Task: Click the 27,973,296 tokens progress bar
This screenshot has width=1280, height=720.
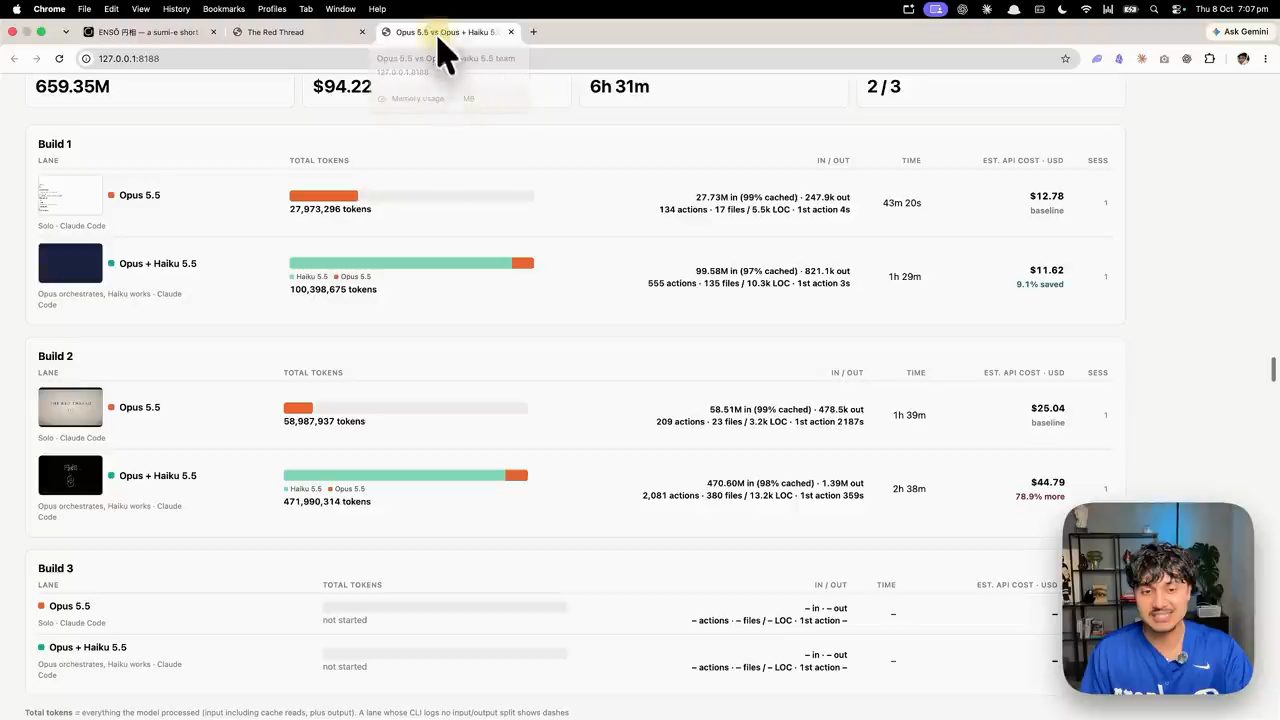Action: pyautogui.click(x=412, y=196)
